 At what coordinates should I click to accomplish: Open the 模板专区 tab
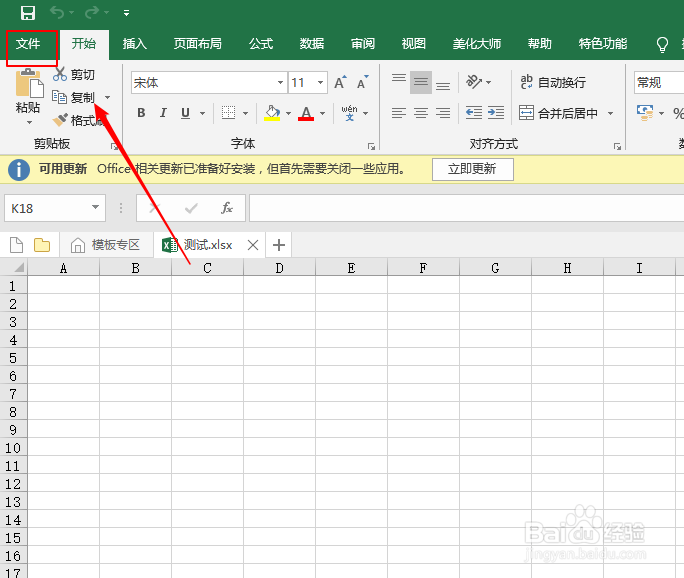pyautogui.click(x=106, y=245)
